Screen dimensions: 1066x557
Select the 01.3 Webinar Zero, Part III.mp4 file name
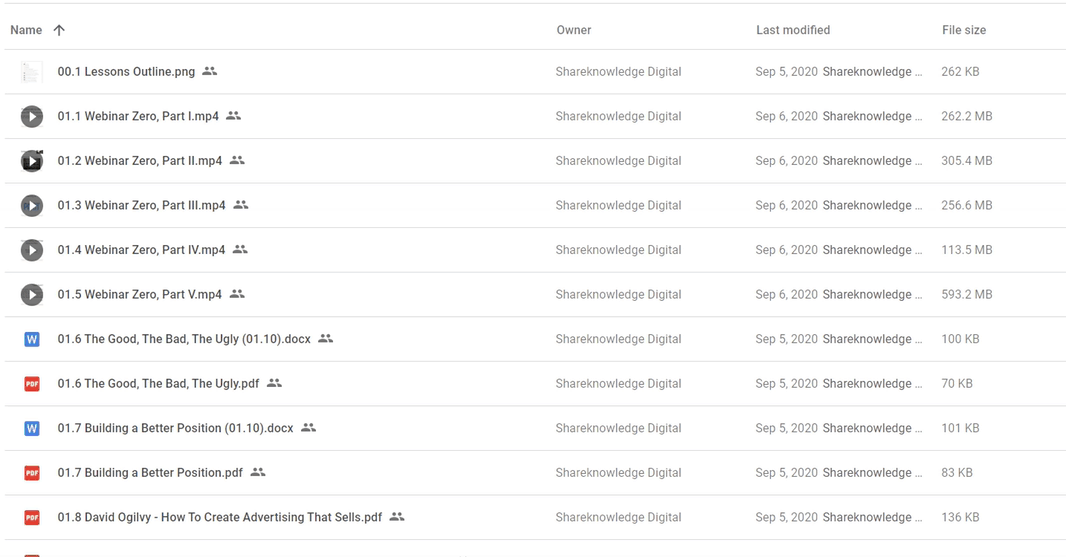tap(141, 205)
